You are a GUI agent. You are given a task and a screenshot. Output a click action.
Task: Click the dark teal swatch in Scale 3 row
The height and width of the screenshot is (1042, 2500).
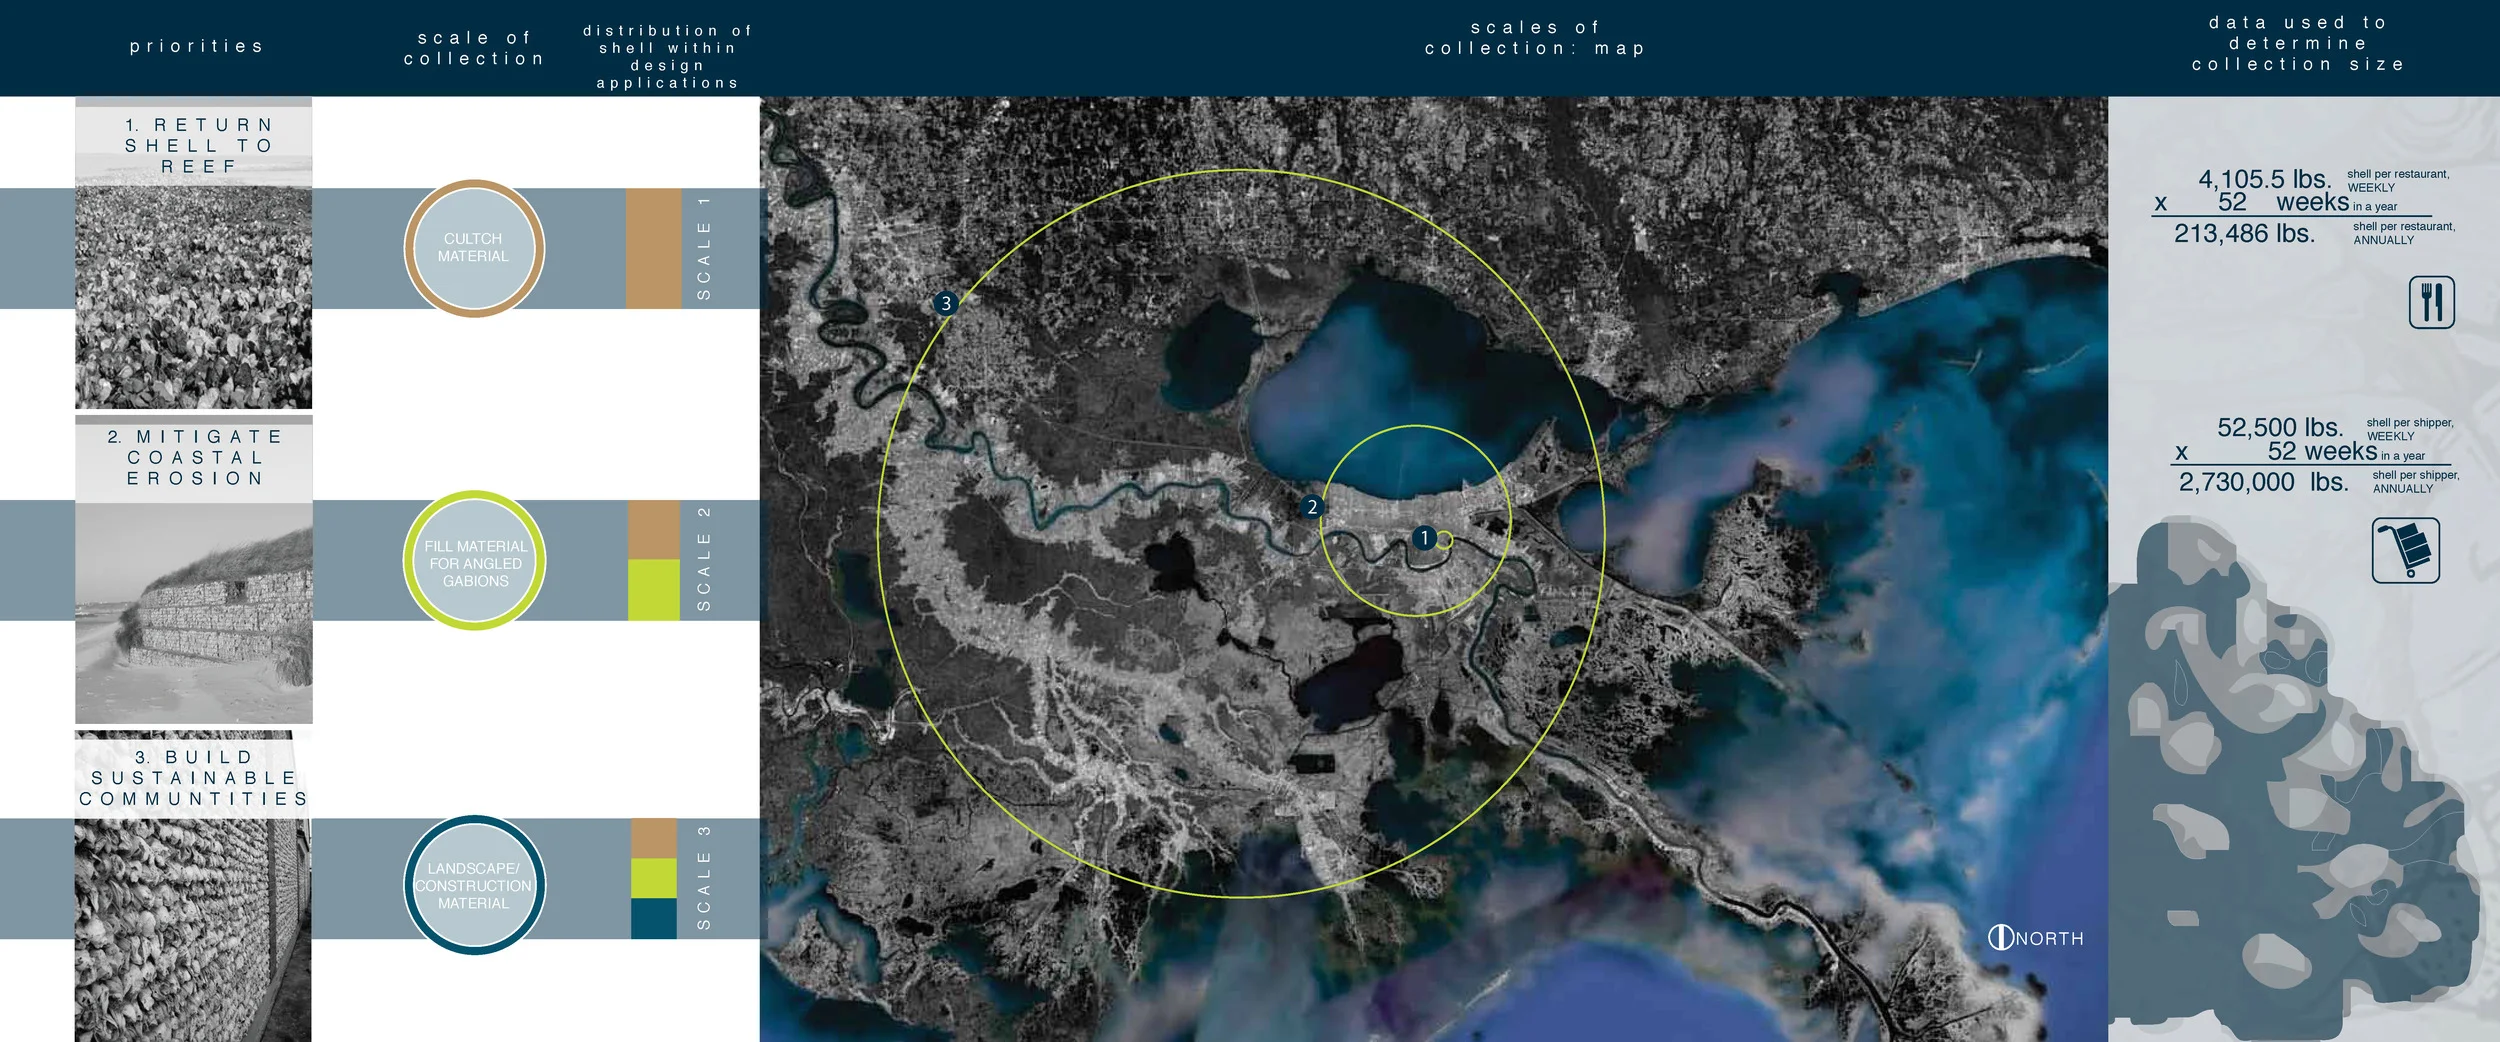(x=654, y=918)
